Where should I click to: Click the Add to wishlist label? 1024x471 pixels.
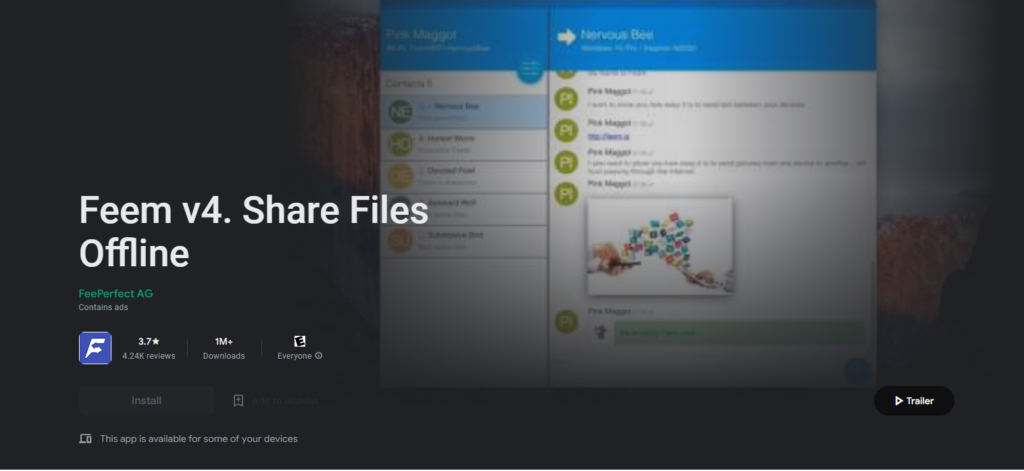coord(285,400)
